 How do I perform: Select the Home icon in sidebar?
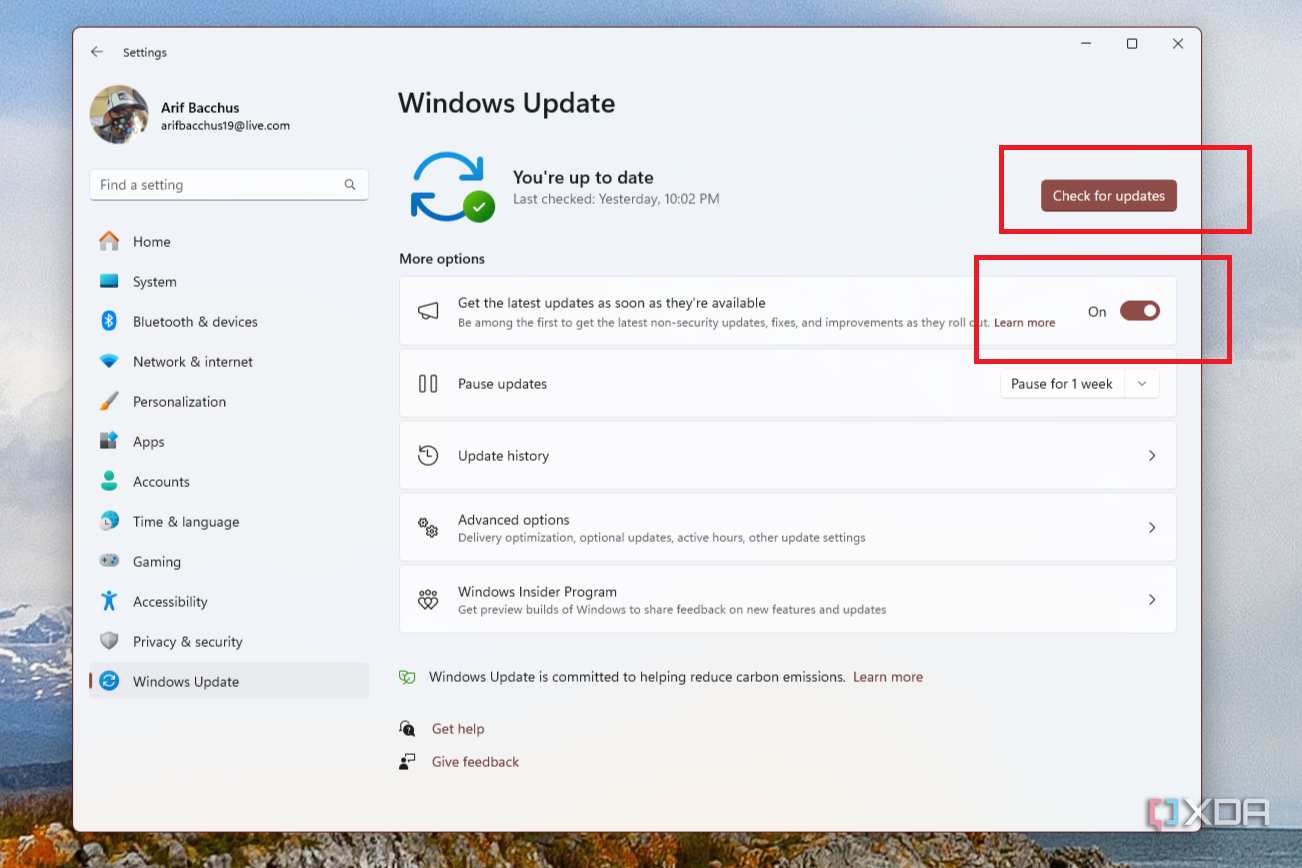point(110,241)
